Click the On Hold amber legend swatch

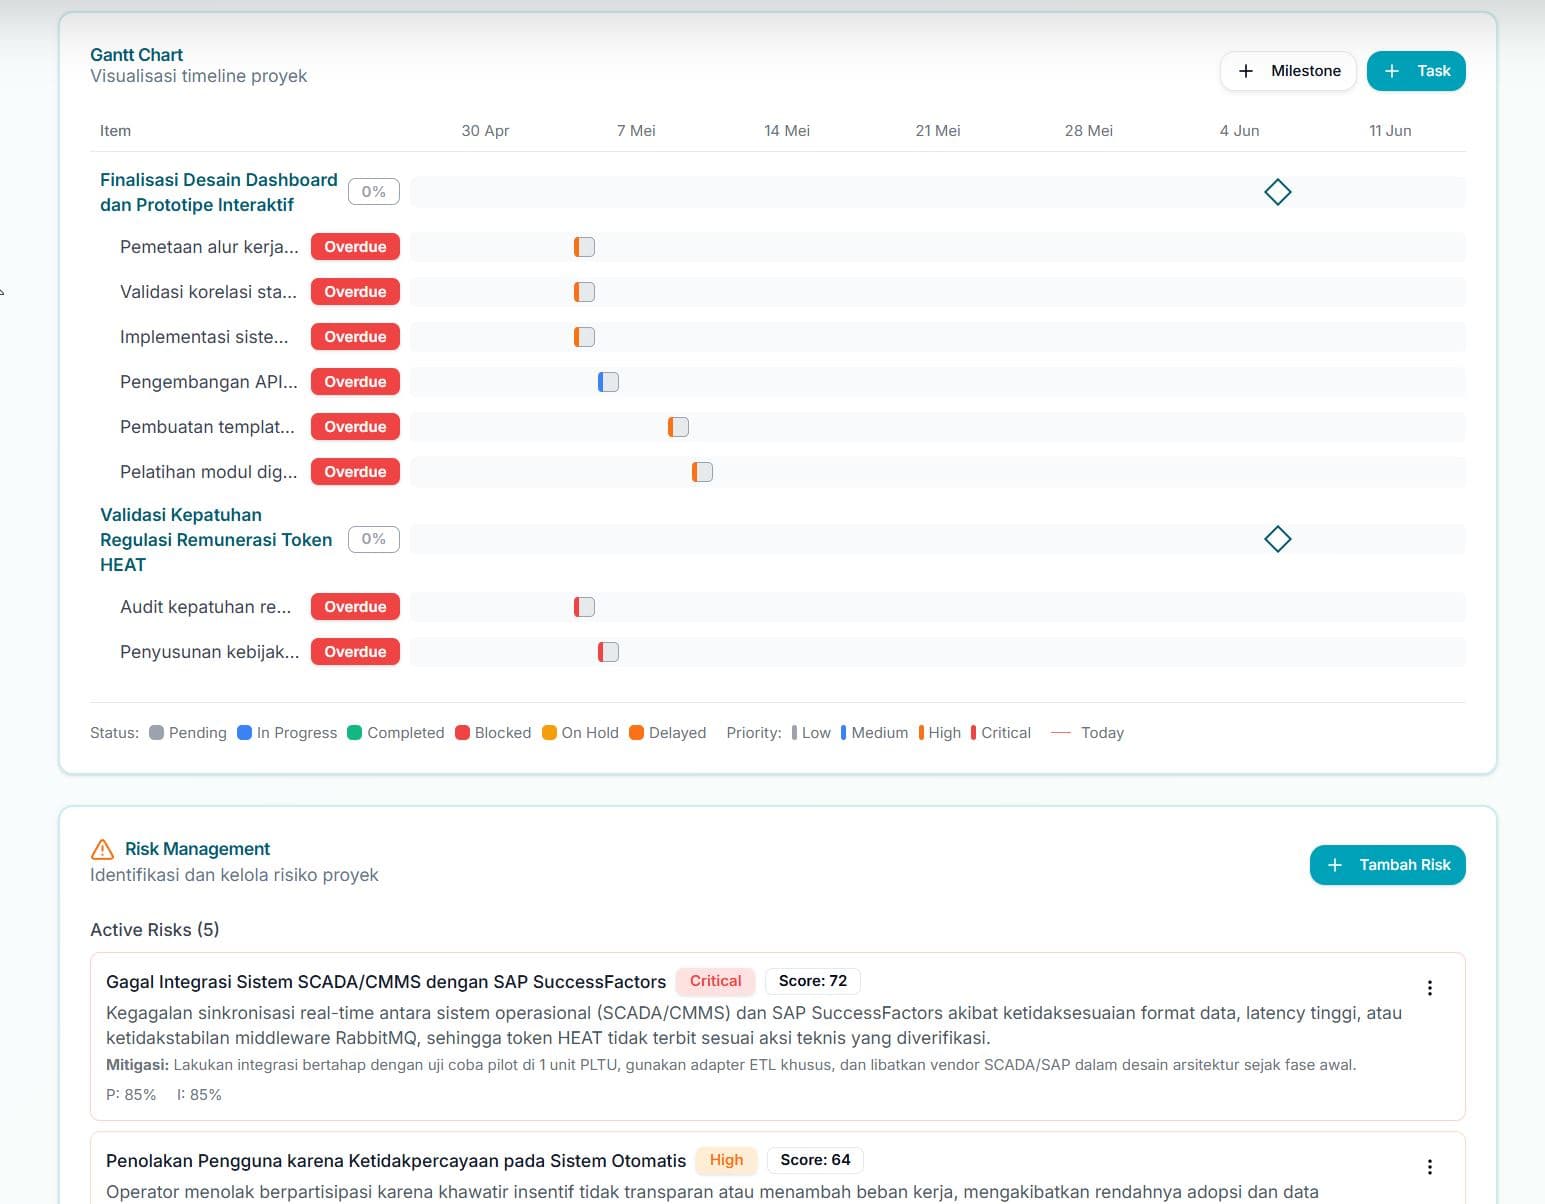point(549,733)
